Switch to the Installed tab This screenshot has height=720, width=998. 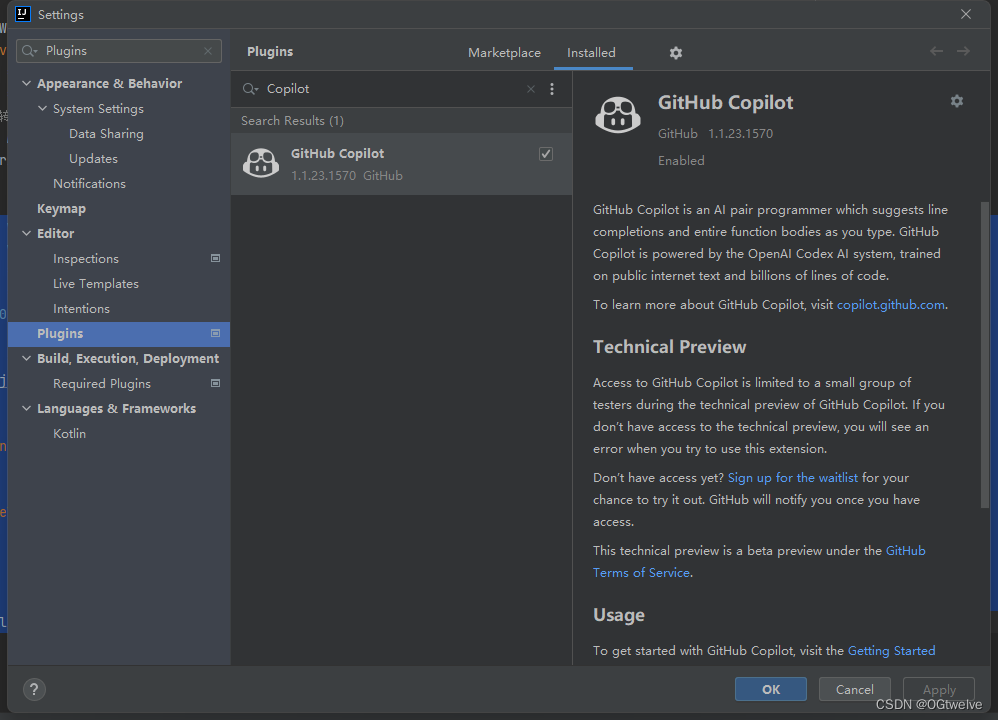click(591, 53)
